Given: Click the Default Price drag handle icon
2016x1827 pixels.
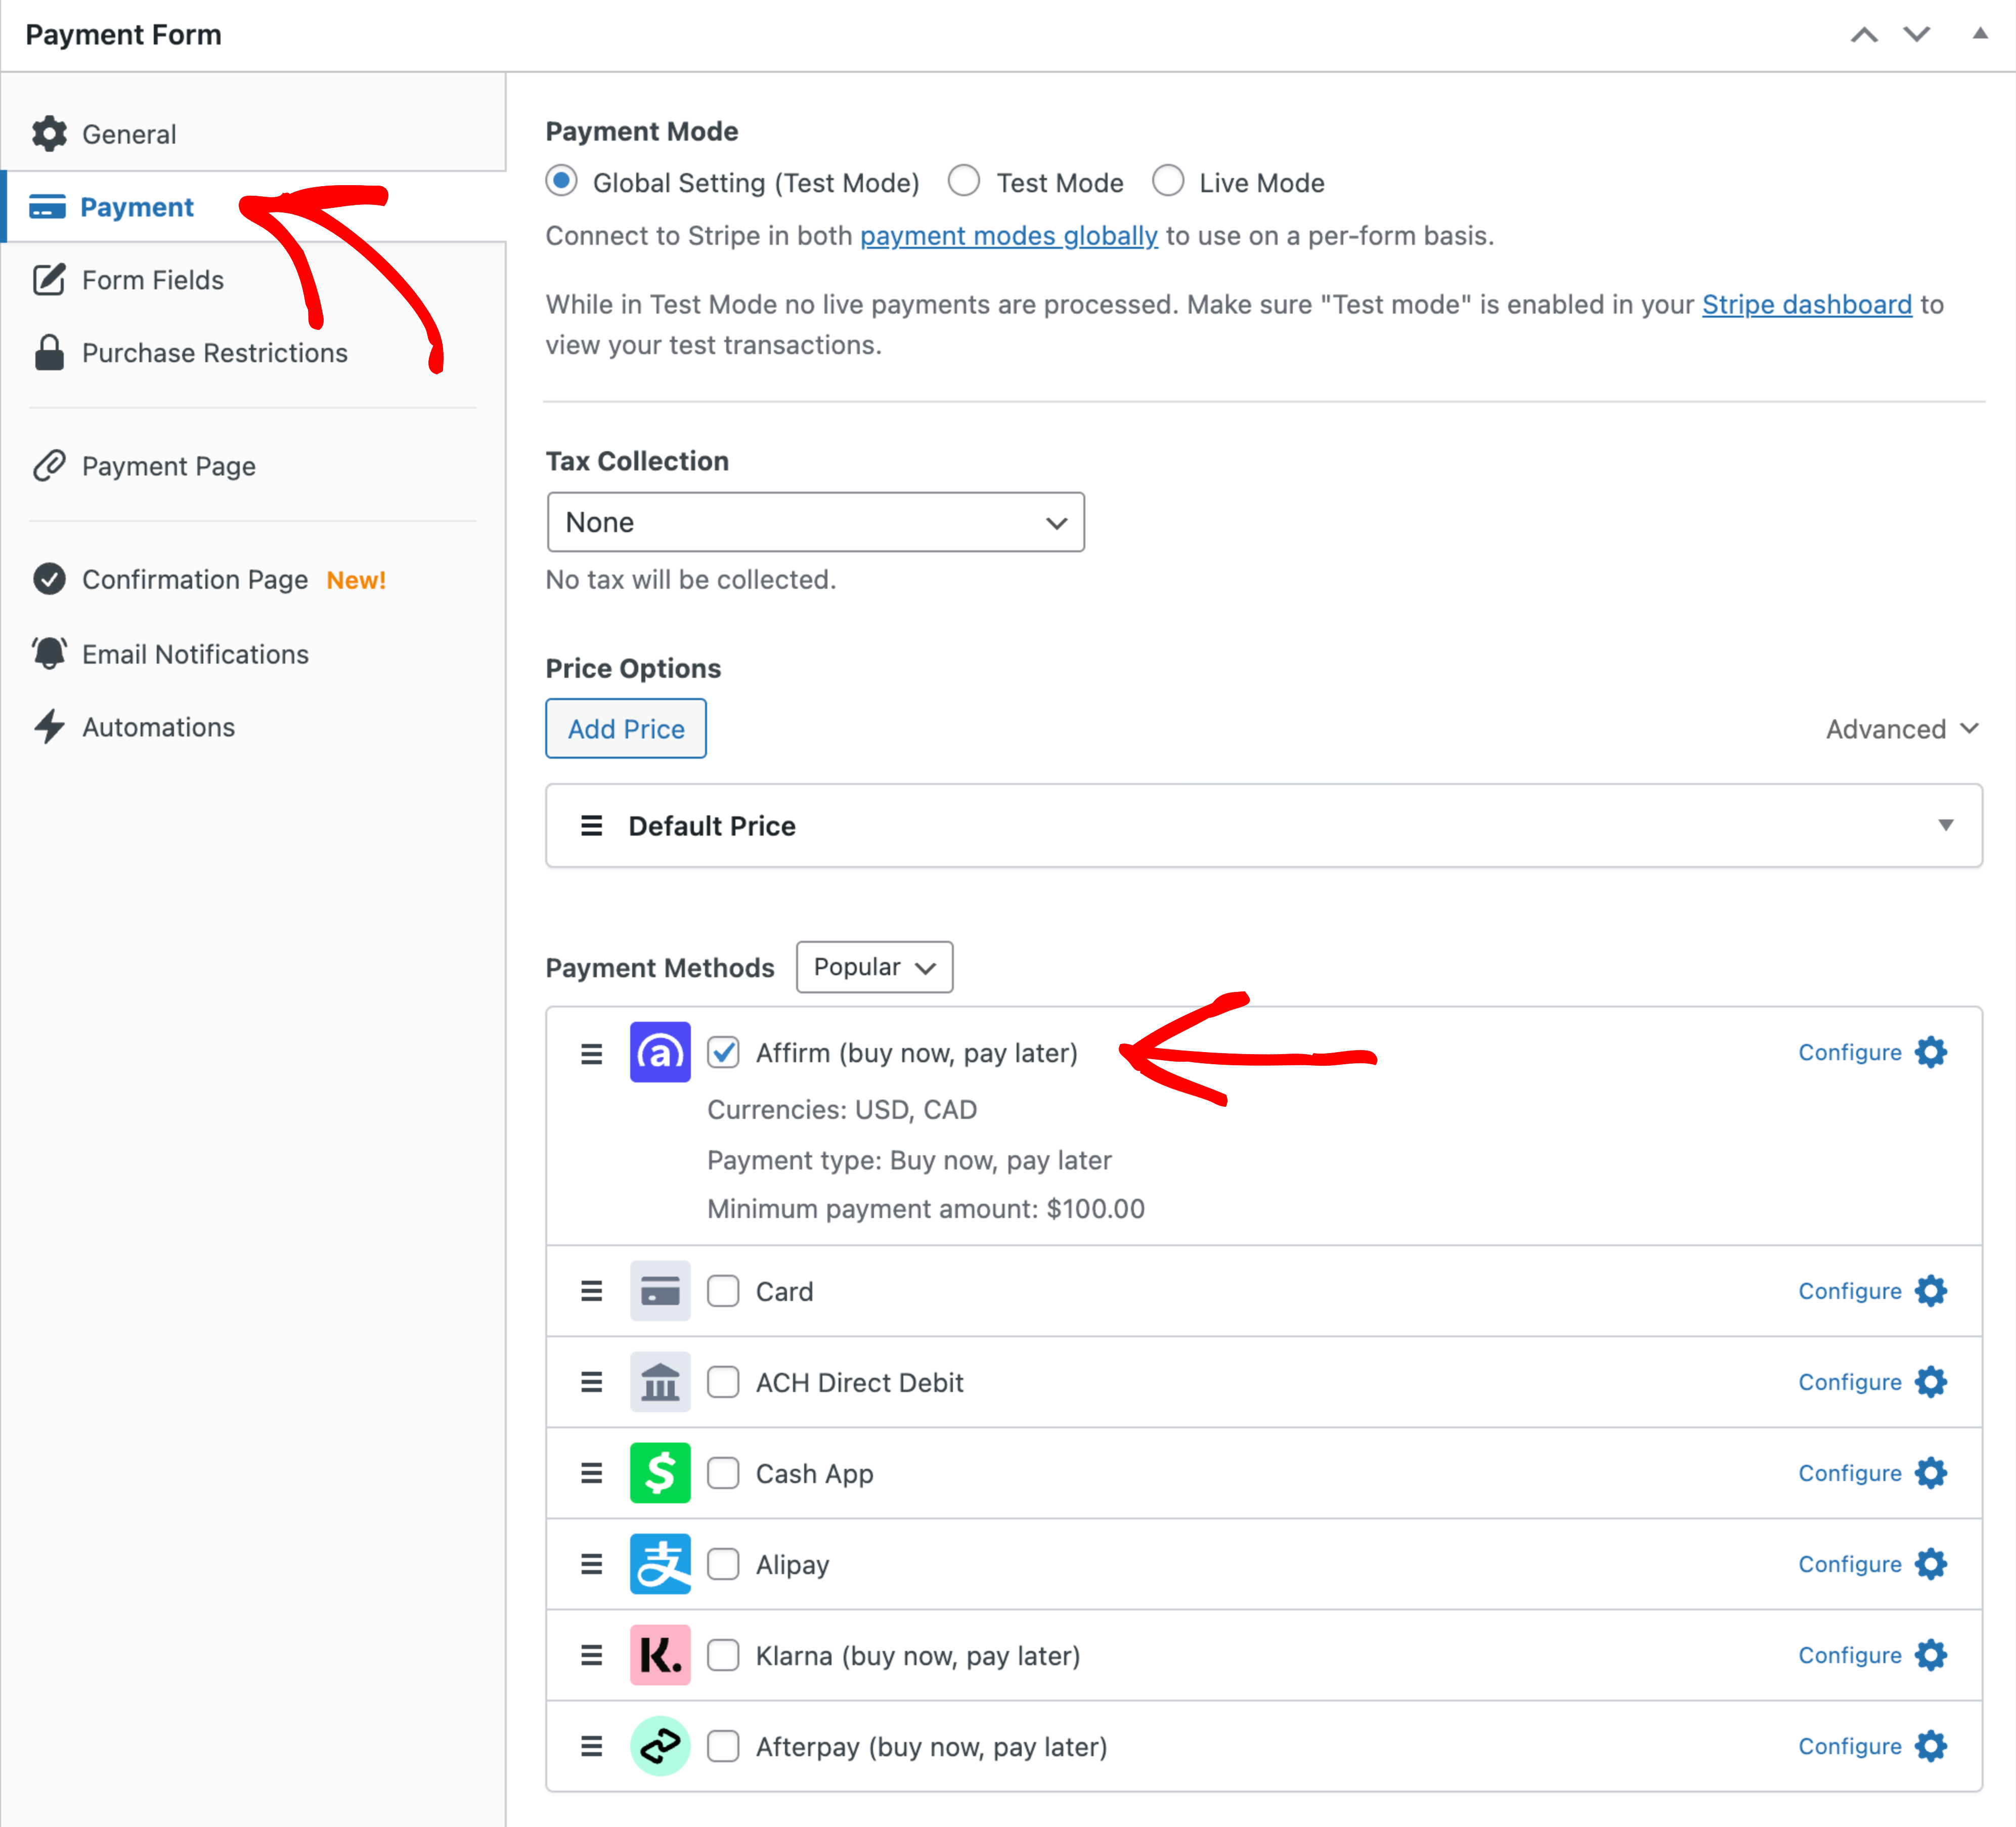Looking at the screenshot, I should pyautogui.click(x=591, y=826).
